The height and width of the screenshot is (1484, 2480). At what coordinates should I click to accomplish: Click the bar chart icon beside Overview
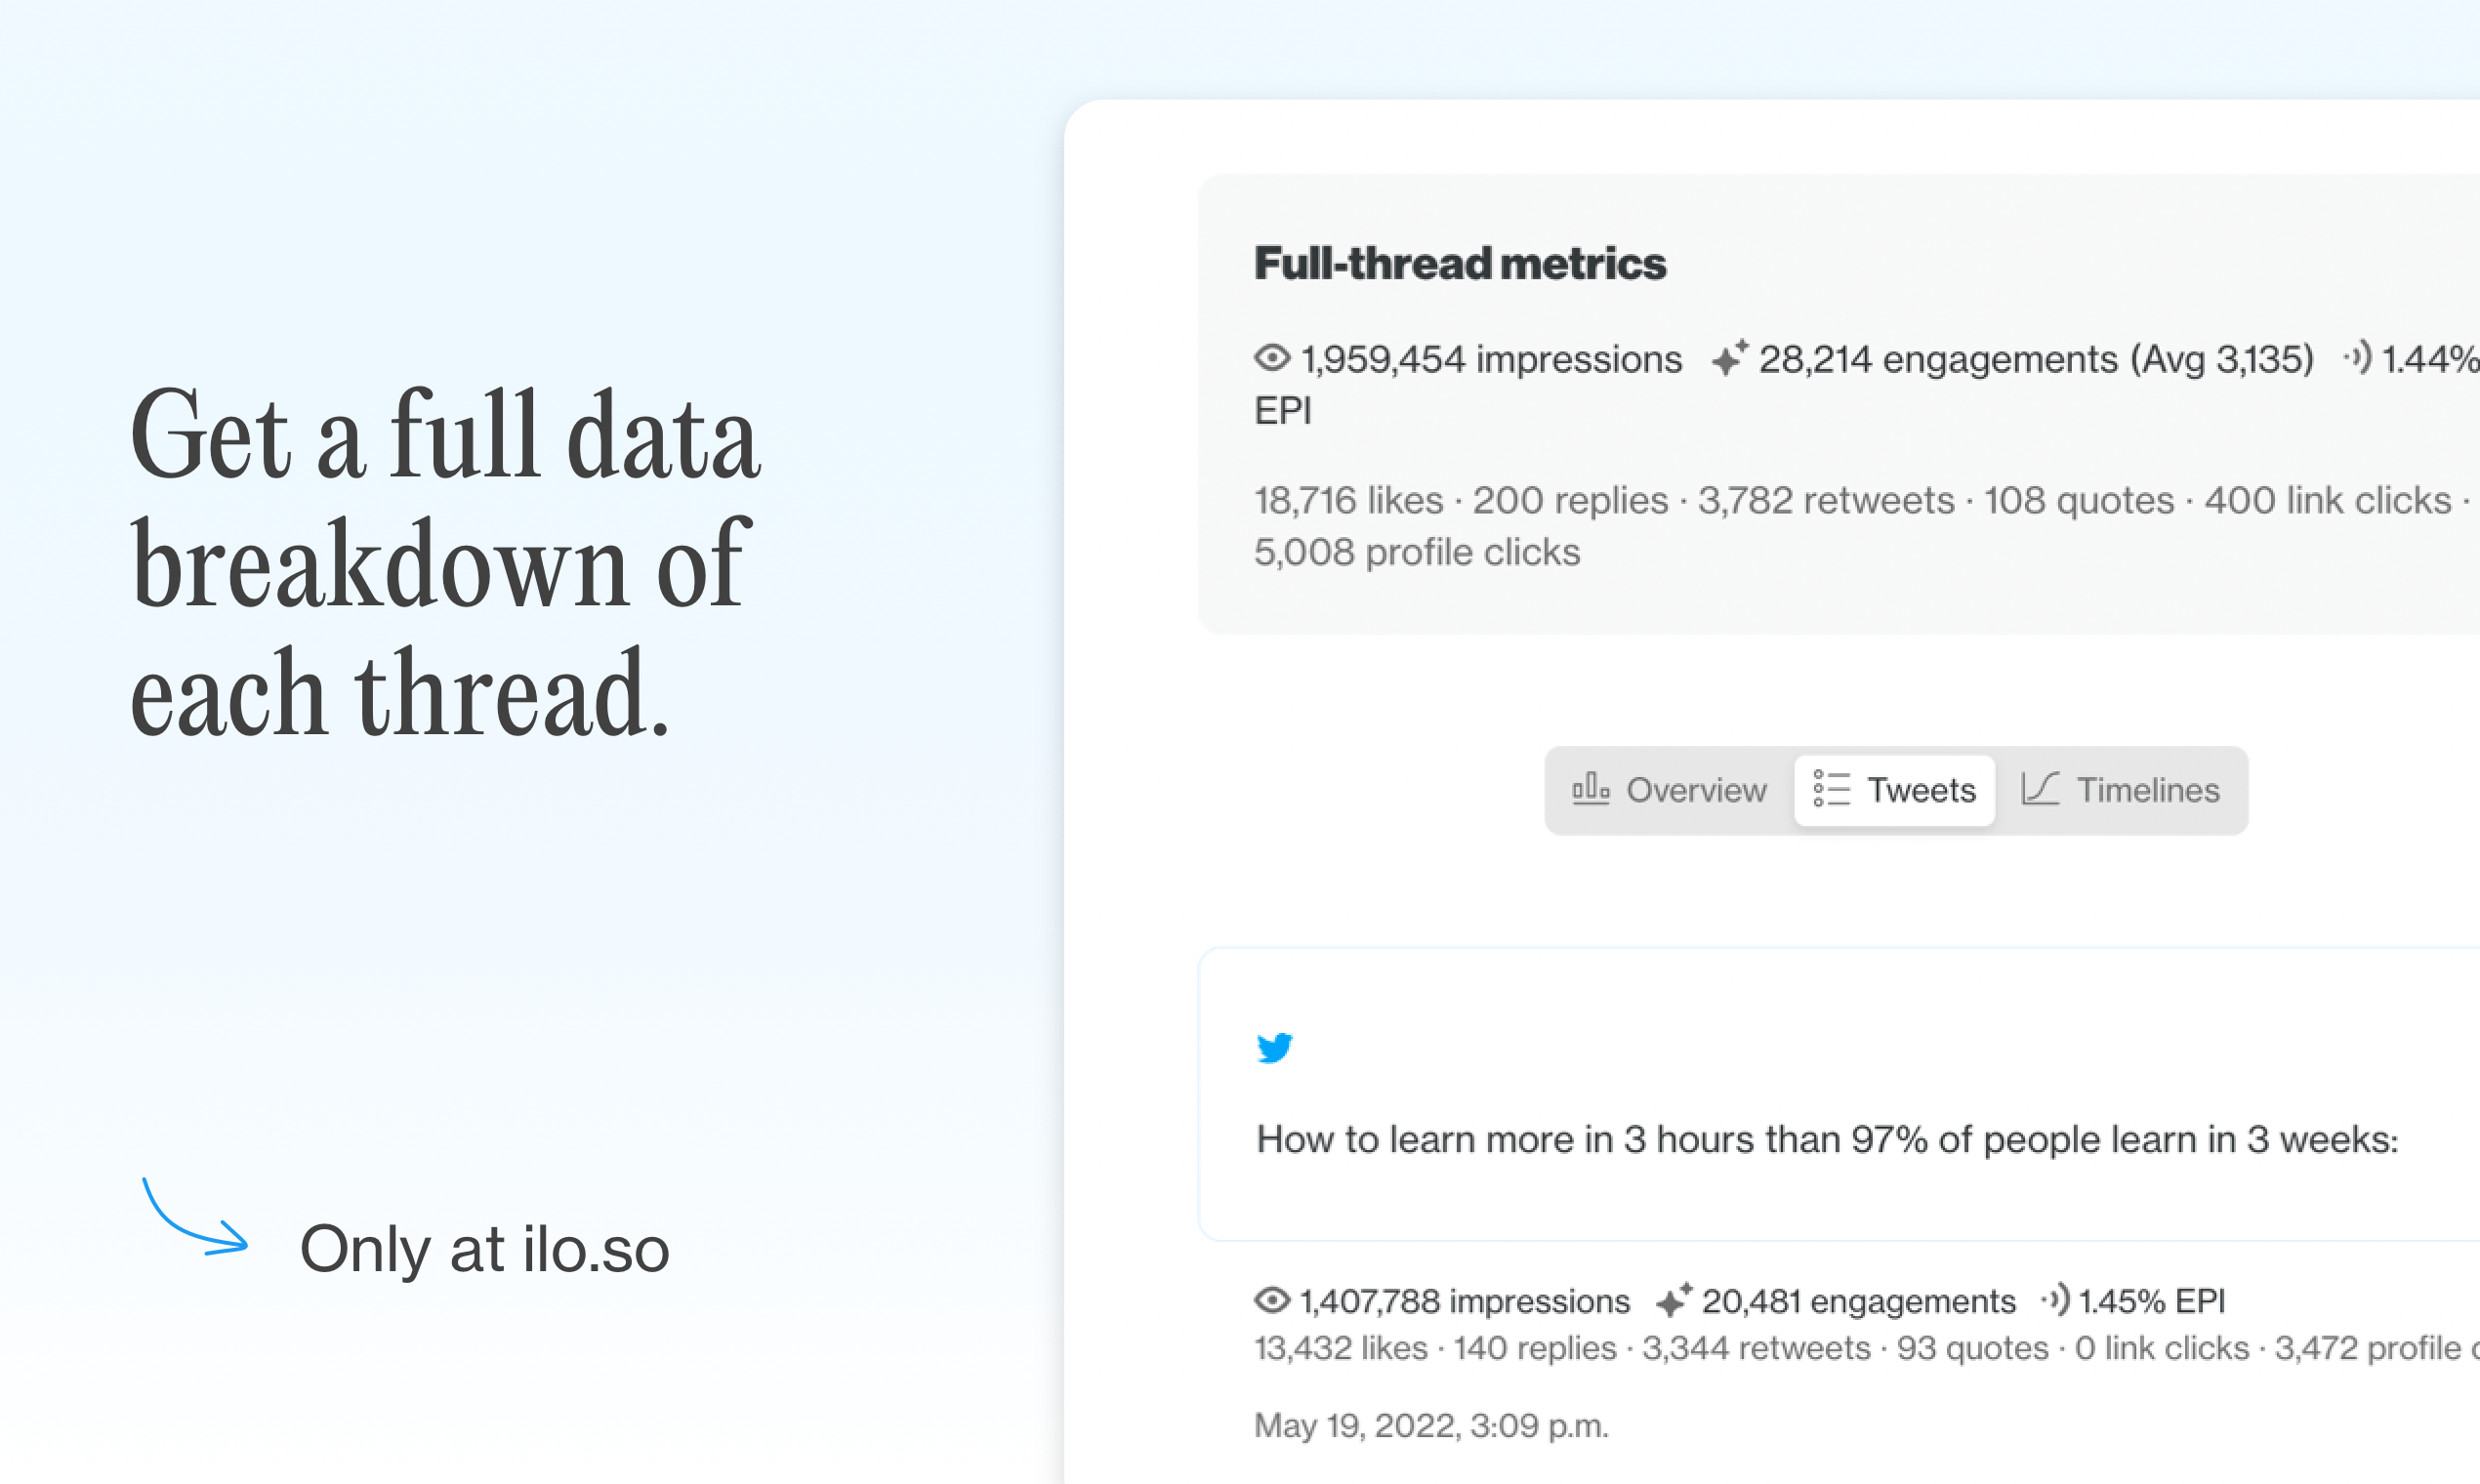(x=1590, y=788)
